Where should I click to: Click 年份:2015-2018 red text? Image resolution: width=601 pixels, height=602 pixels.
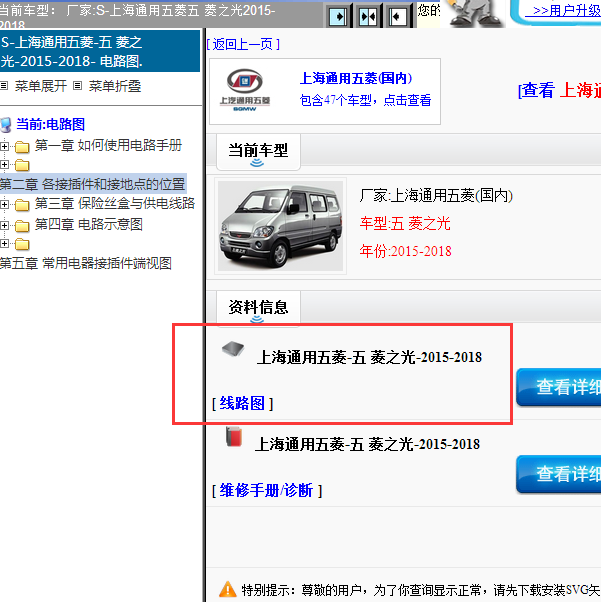click(406, 251)
